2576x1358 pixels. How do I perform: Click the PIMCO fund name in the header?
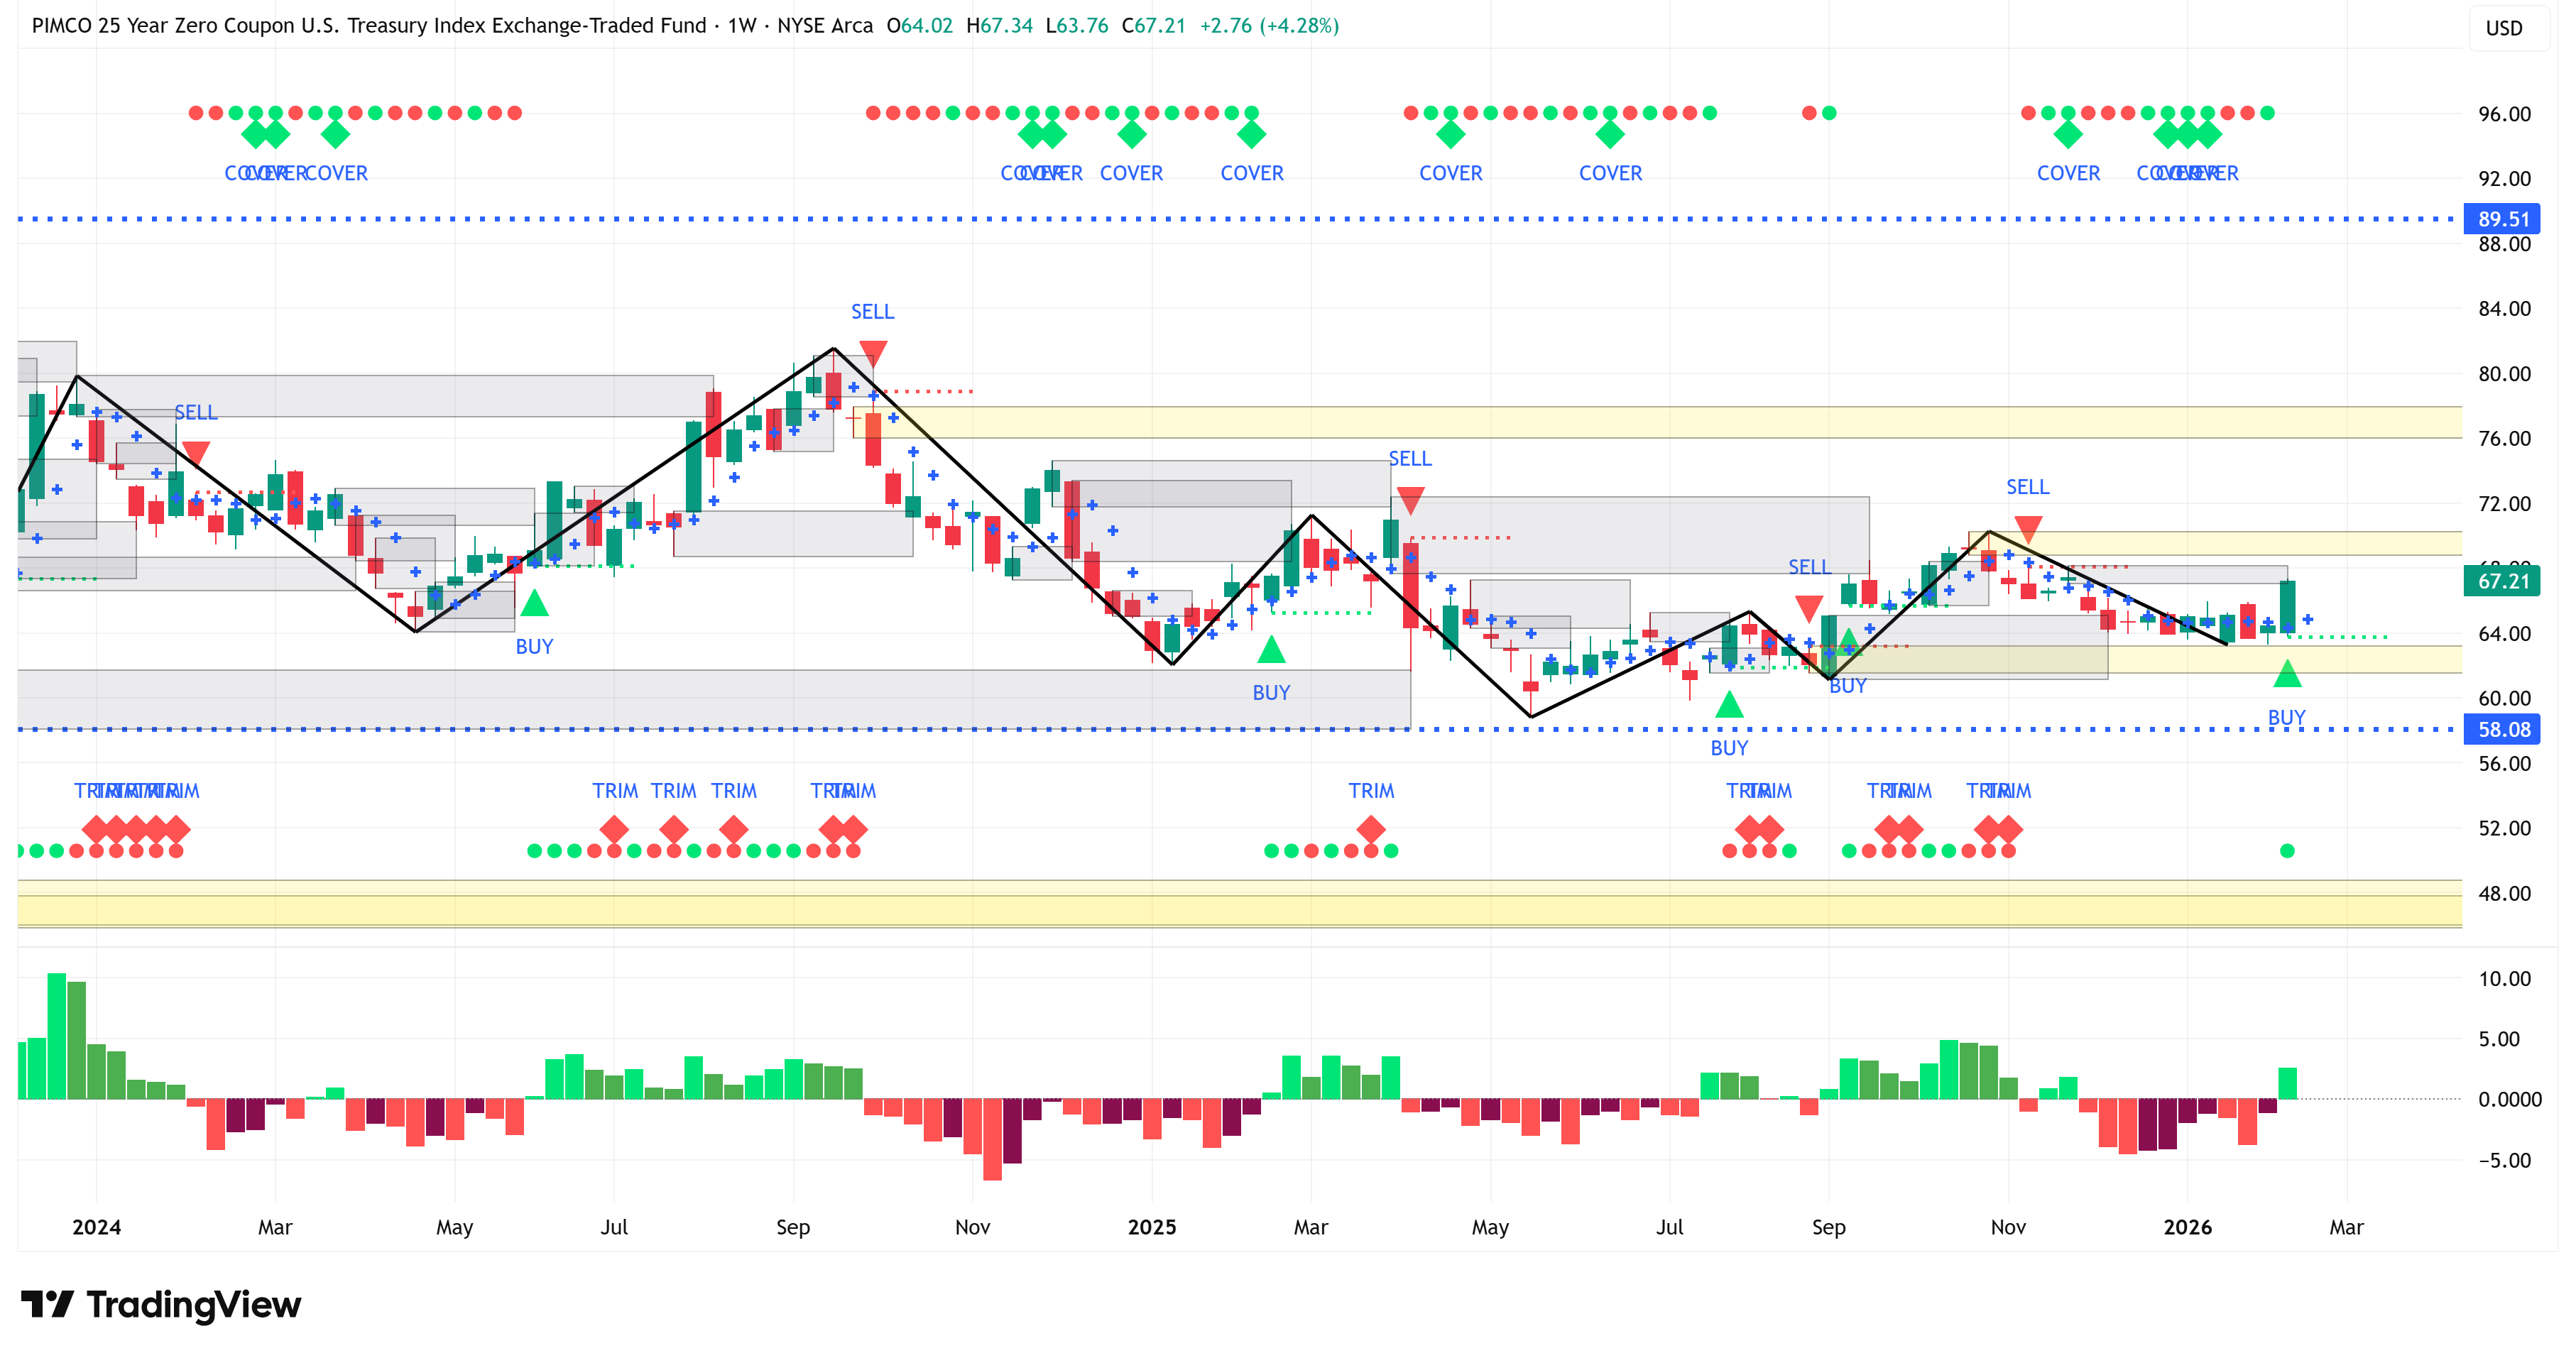[368, 25]
